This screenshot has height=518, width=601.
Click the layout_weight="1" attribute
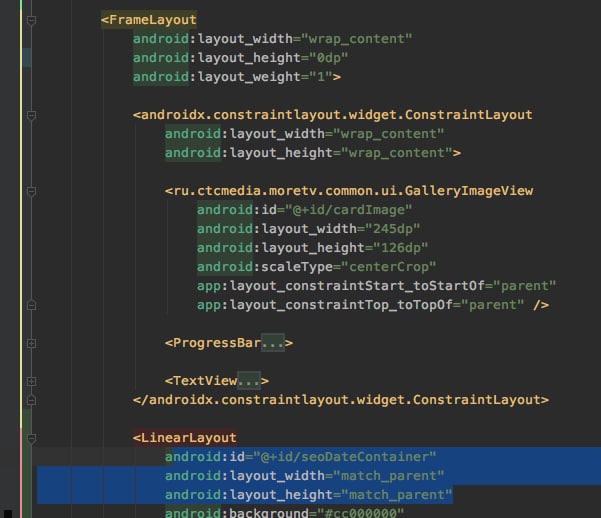coord(233,77)
